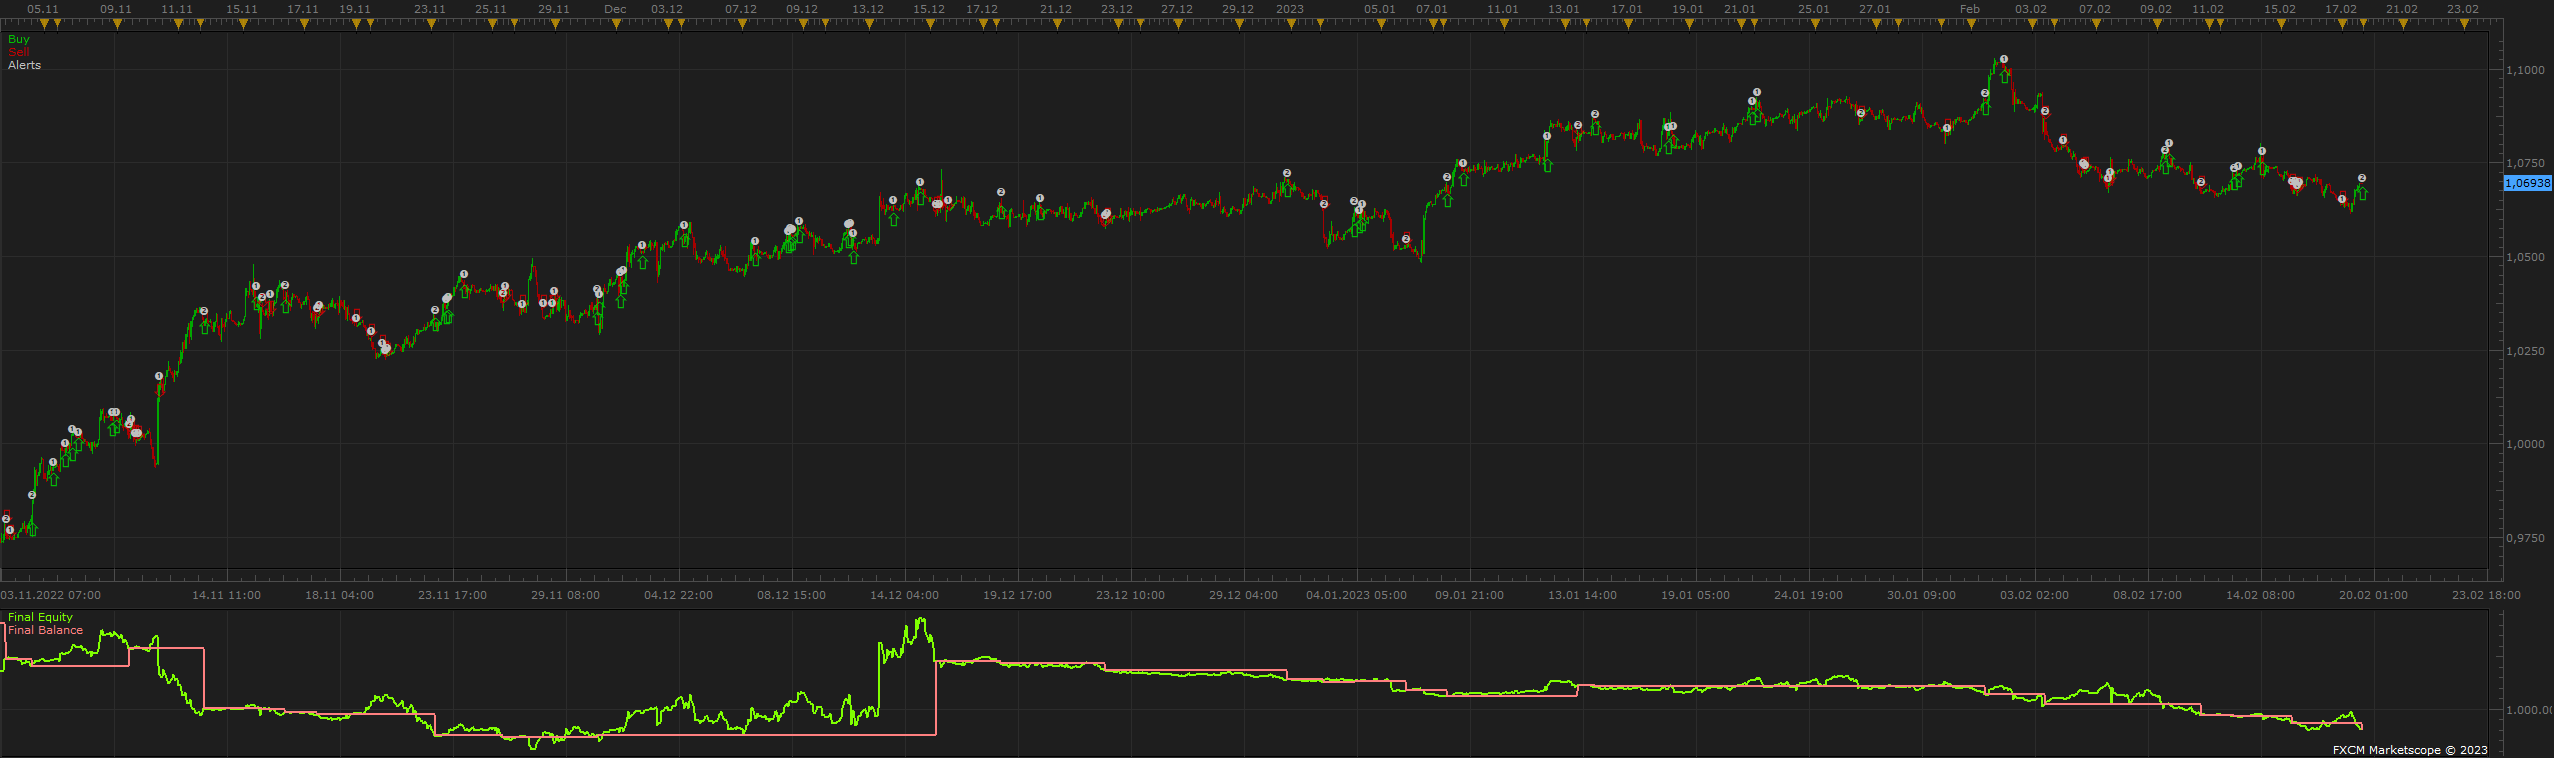The width and height of the screenshot is (2554, 758).
Task: Click the 13.01 date on top axis
Action: tap(1564, 9)
